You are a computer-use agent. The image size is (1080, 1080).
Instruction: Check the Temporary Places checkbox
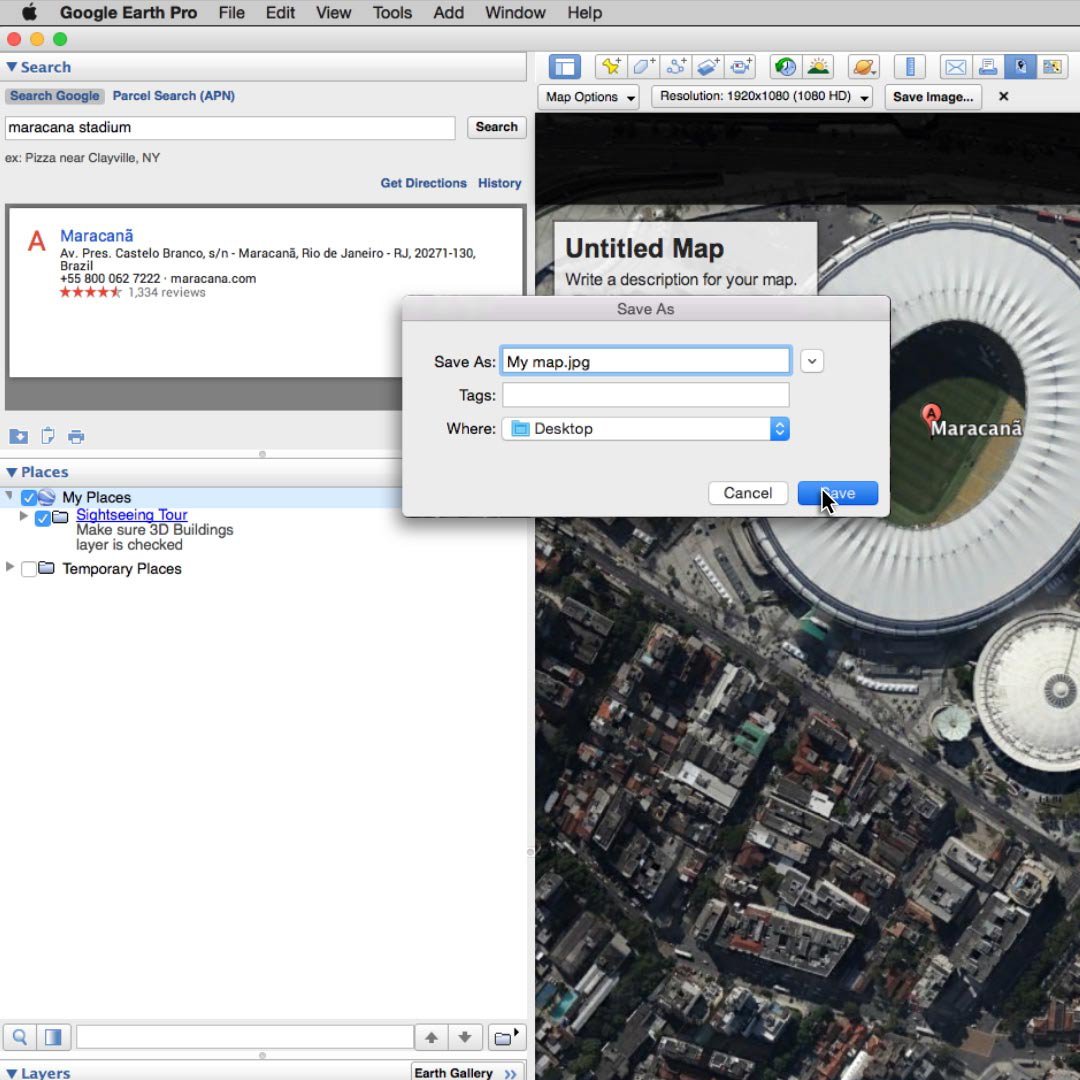pyautogui.click(x=28, y=569)
